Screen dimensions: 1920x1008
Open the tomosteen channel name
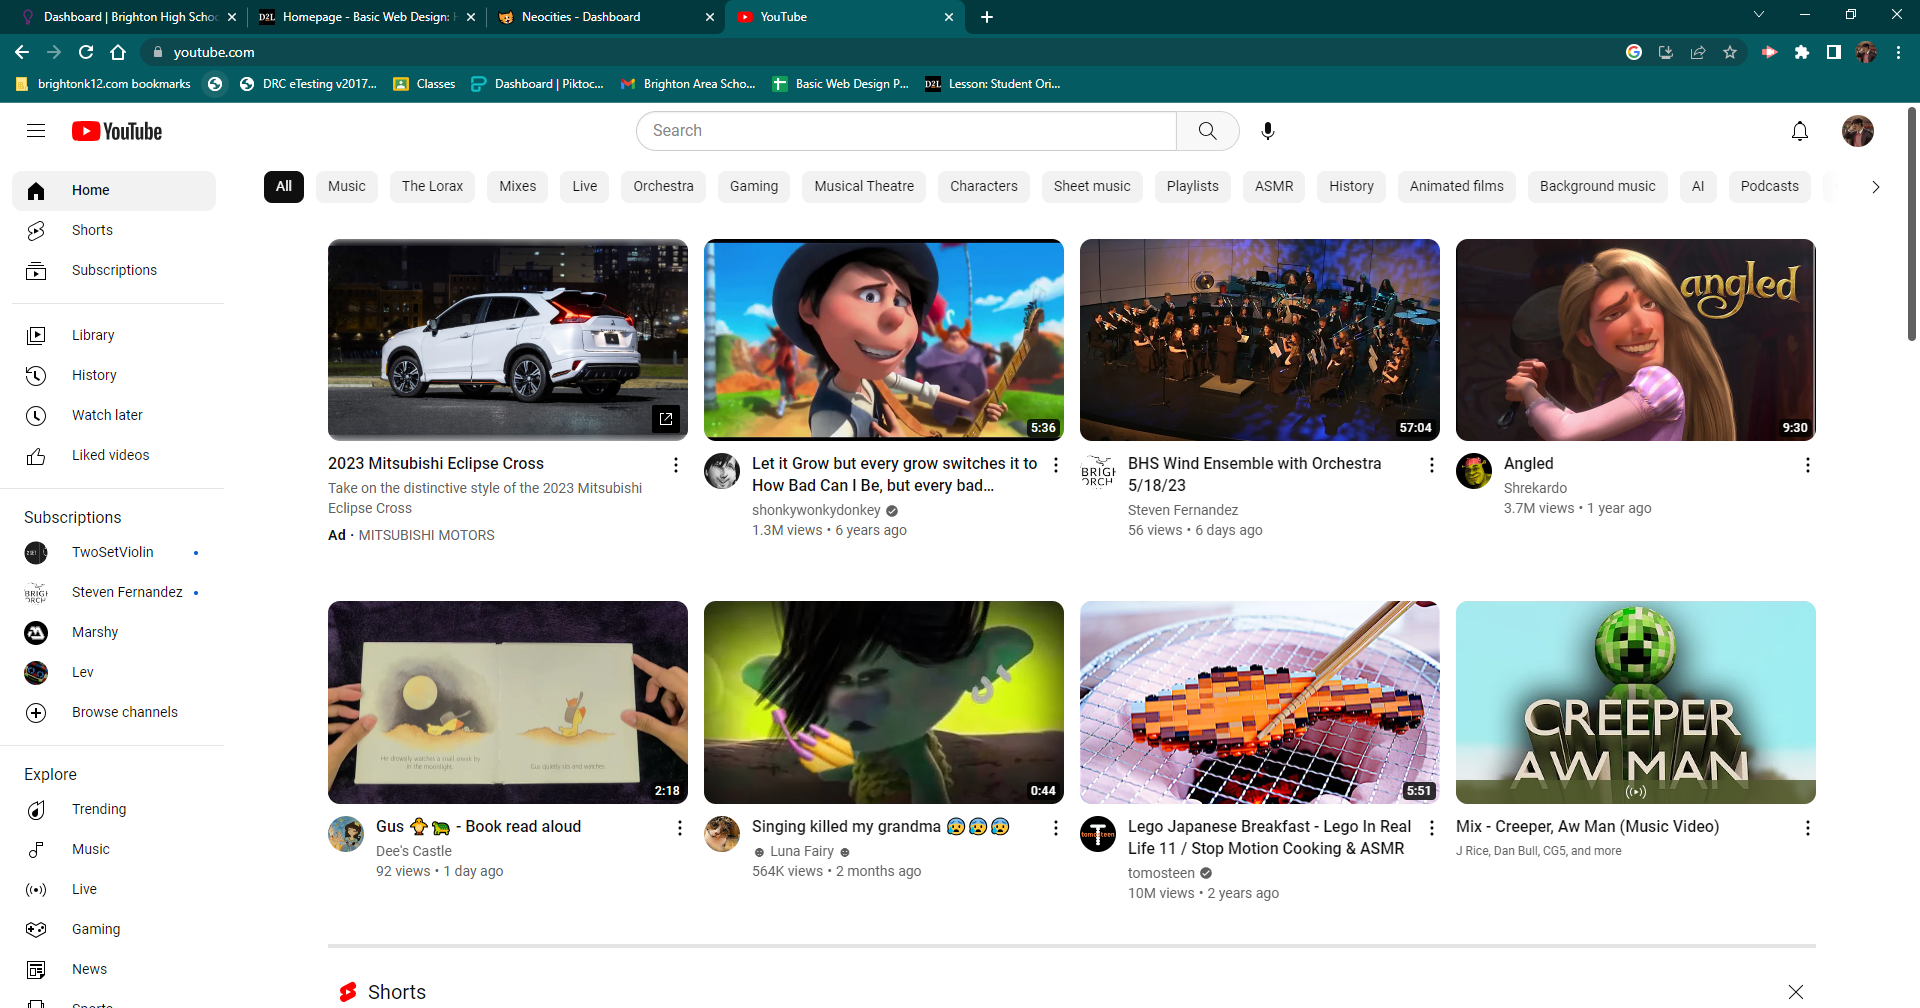[x=1161, y=873]
